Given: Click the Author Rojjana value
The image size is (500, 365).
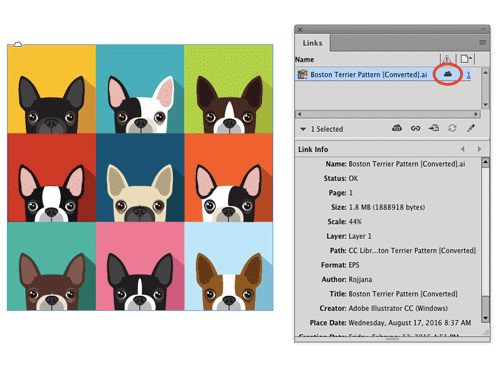Looking at the screenshot, I should [x=360, y=279].
